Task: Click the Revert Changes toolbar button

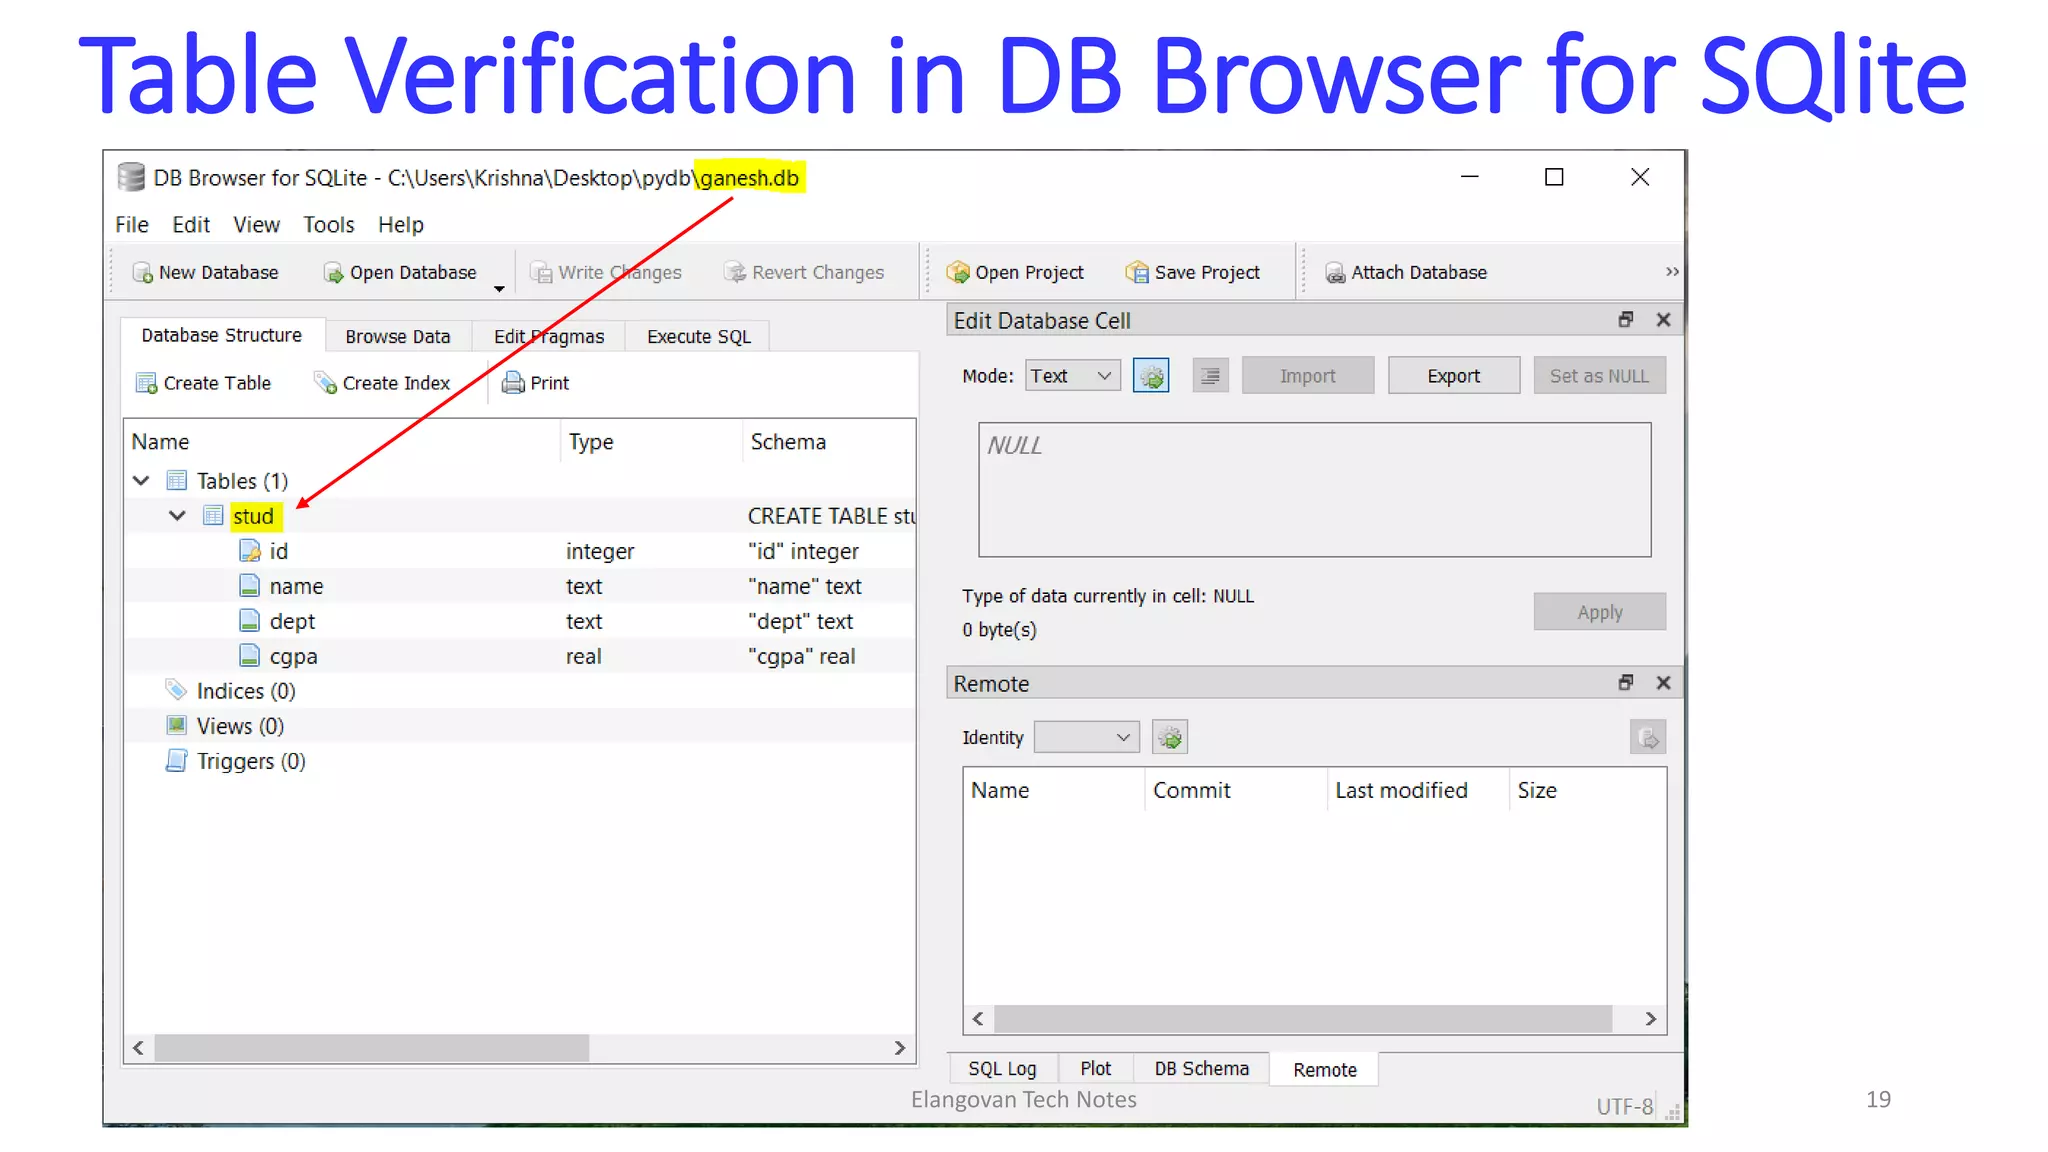Action: [x=804, y=273]
